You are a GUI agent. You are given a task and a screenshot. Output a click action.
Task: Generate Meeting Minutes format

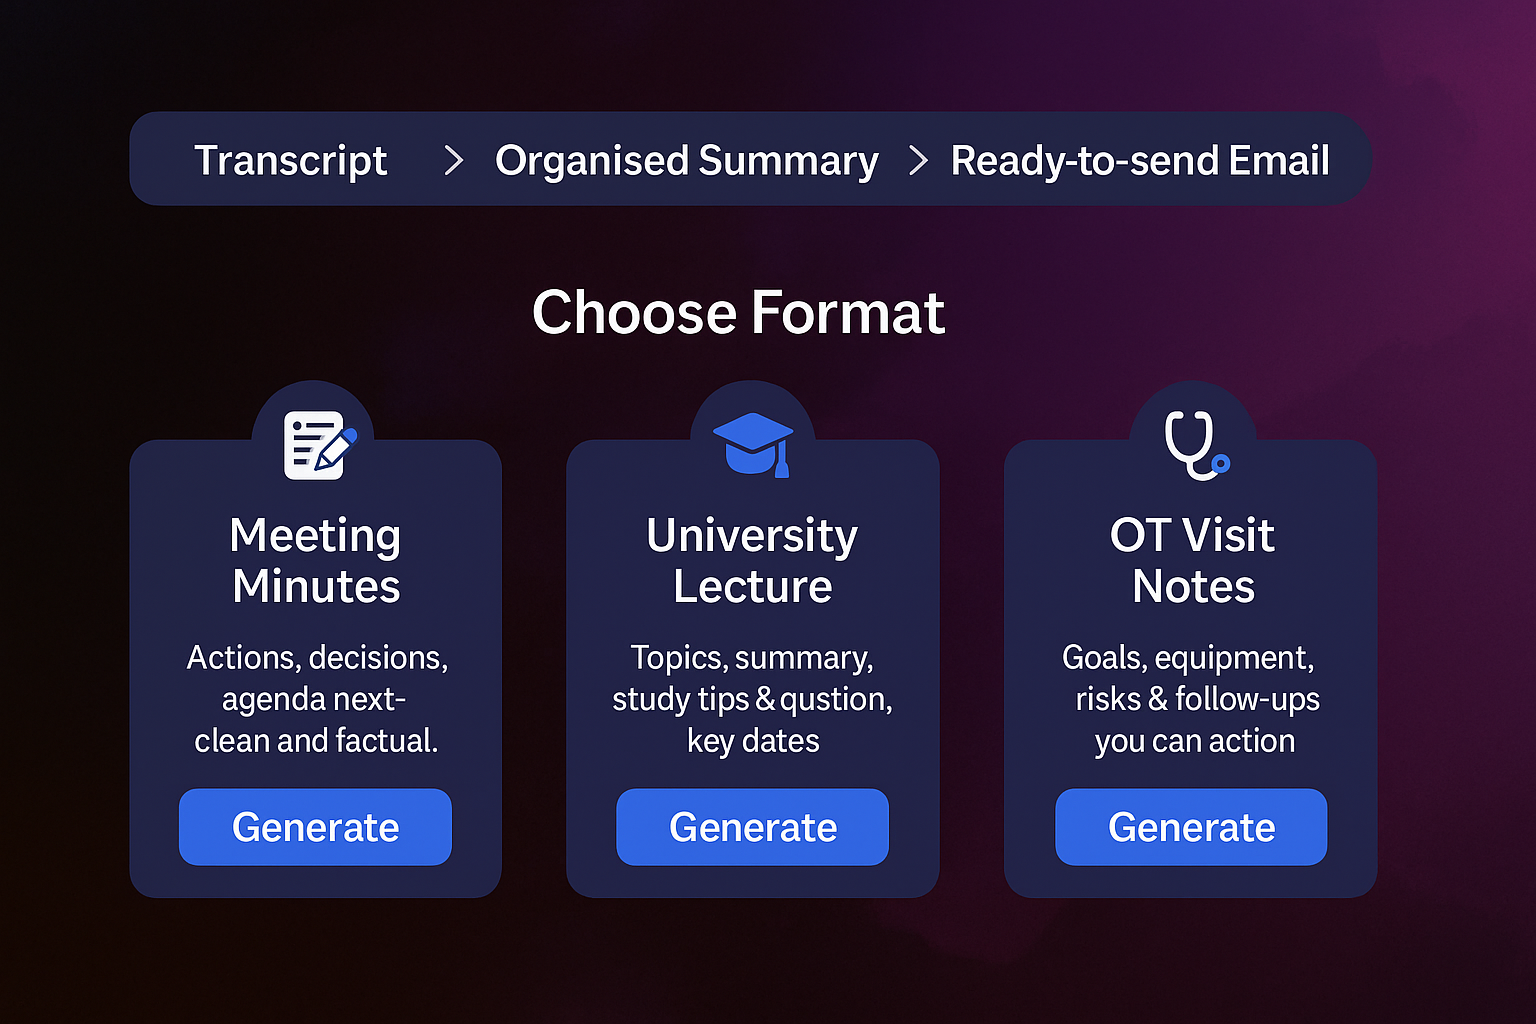coord(315,827)
